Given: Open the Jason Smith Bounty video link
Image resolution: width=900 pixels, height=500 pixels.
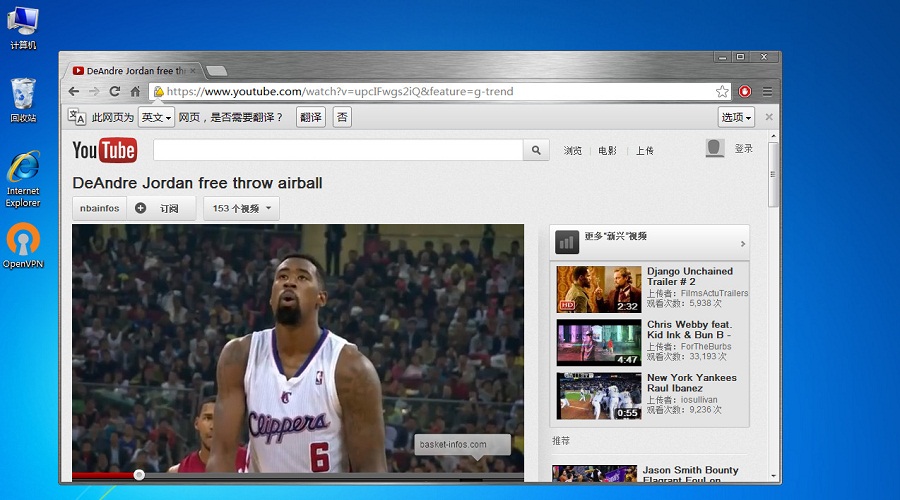Looking at the screenshot, I should 690,475.
